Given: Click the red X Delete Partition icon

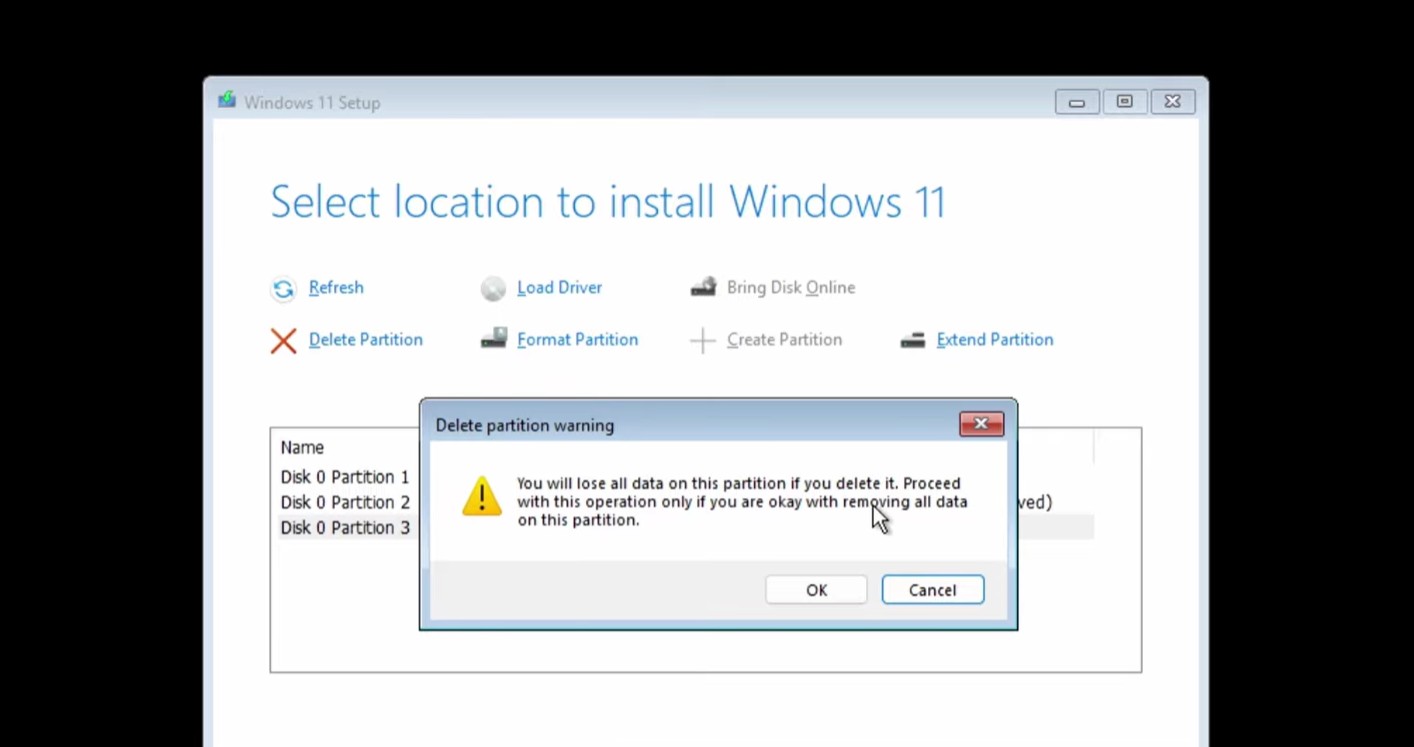Looking at the screenshot, I should click(x=283, y=340).
